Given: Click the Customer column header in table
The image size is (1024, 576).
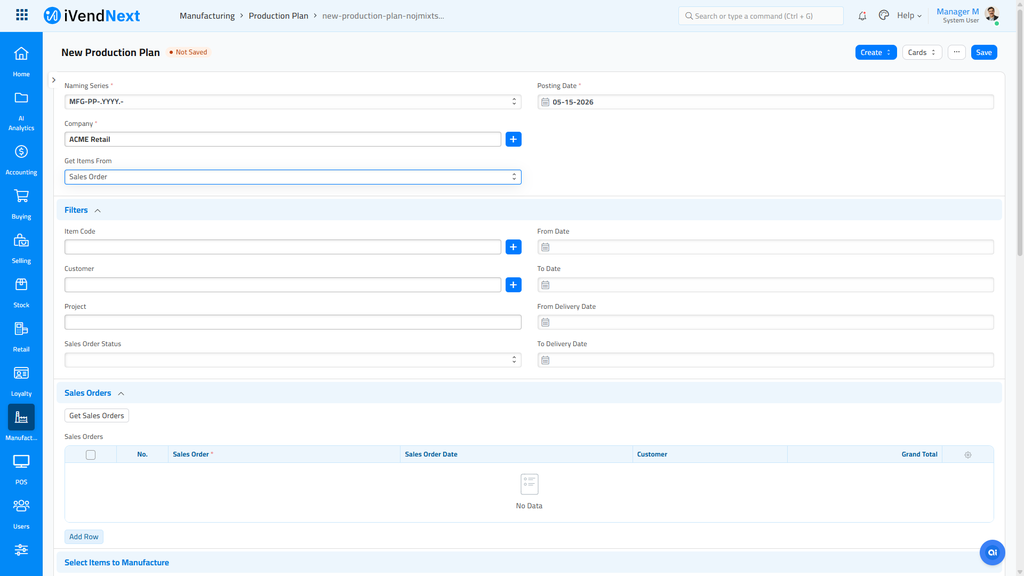Looking at the screenshot, I should pos(652,455).
